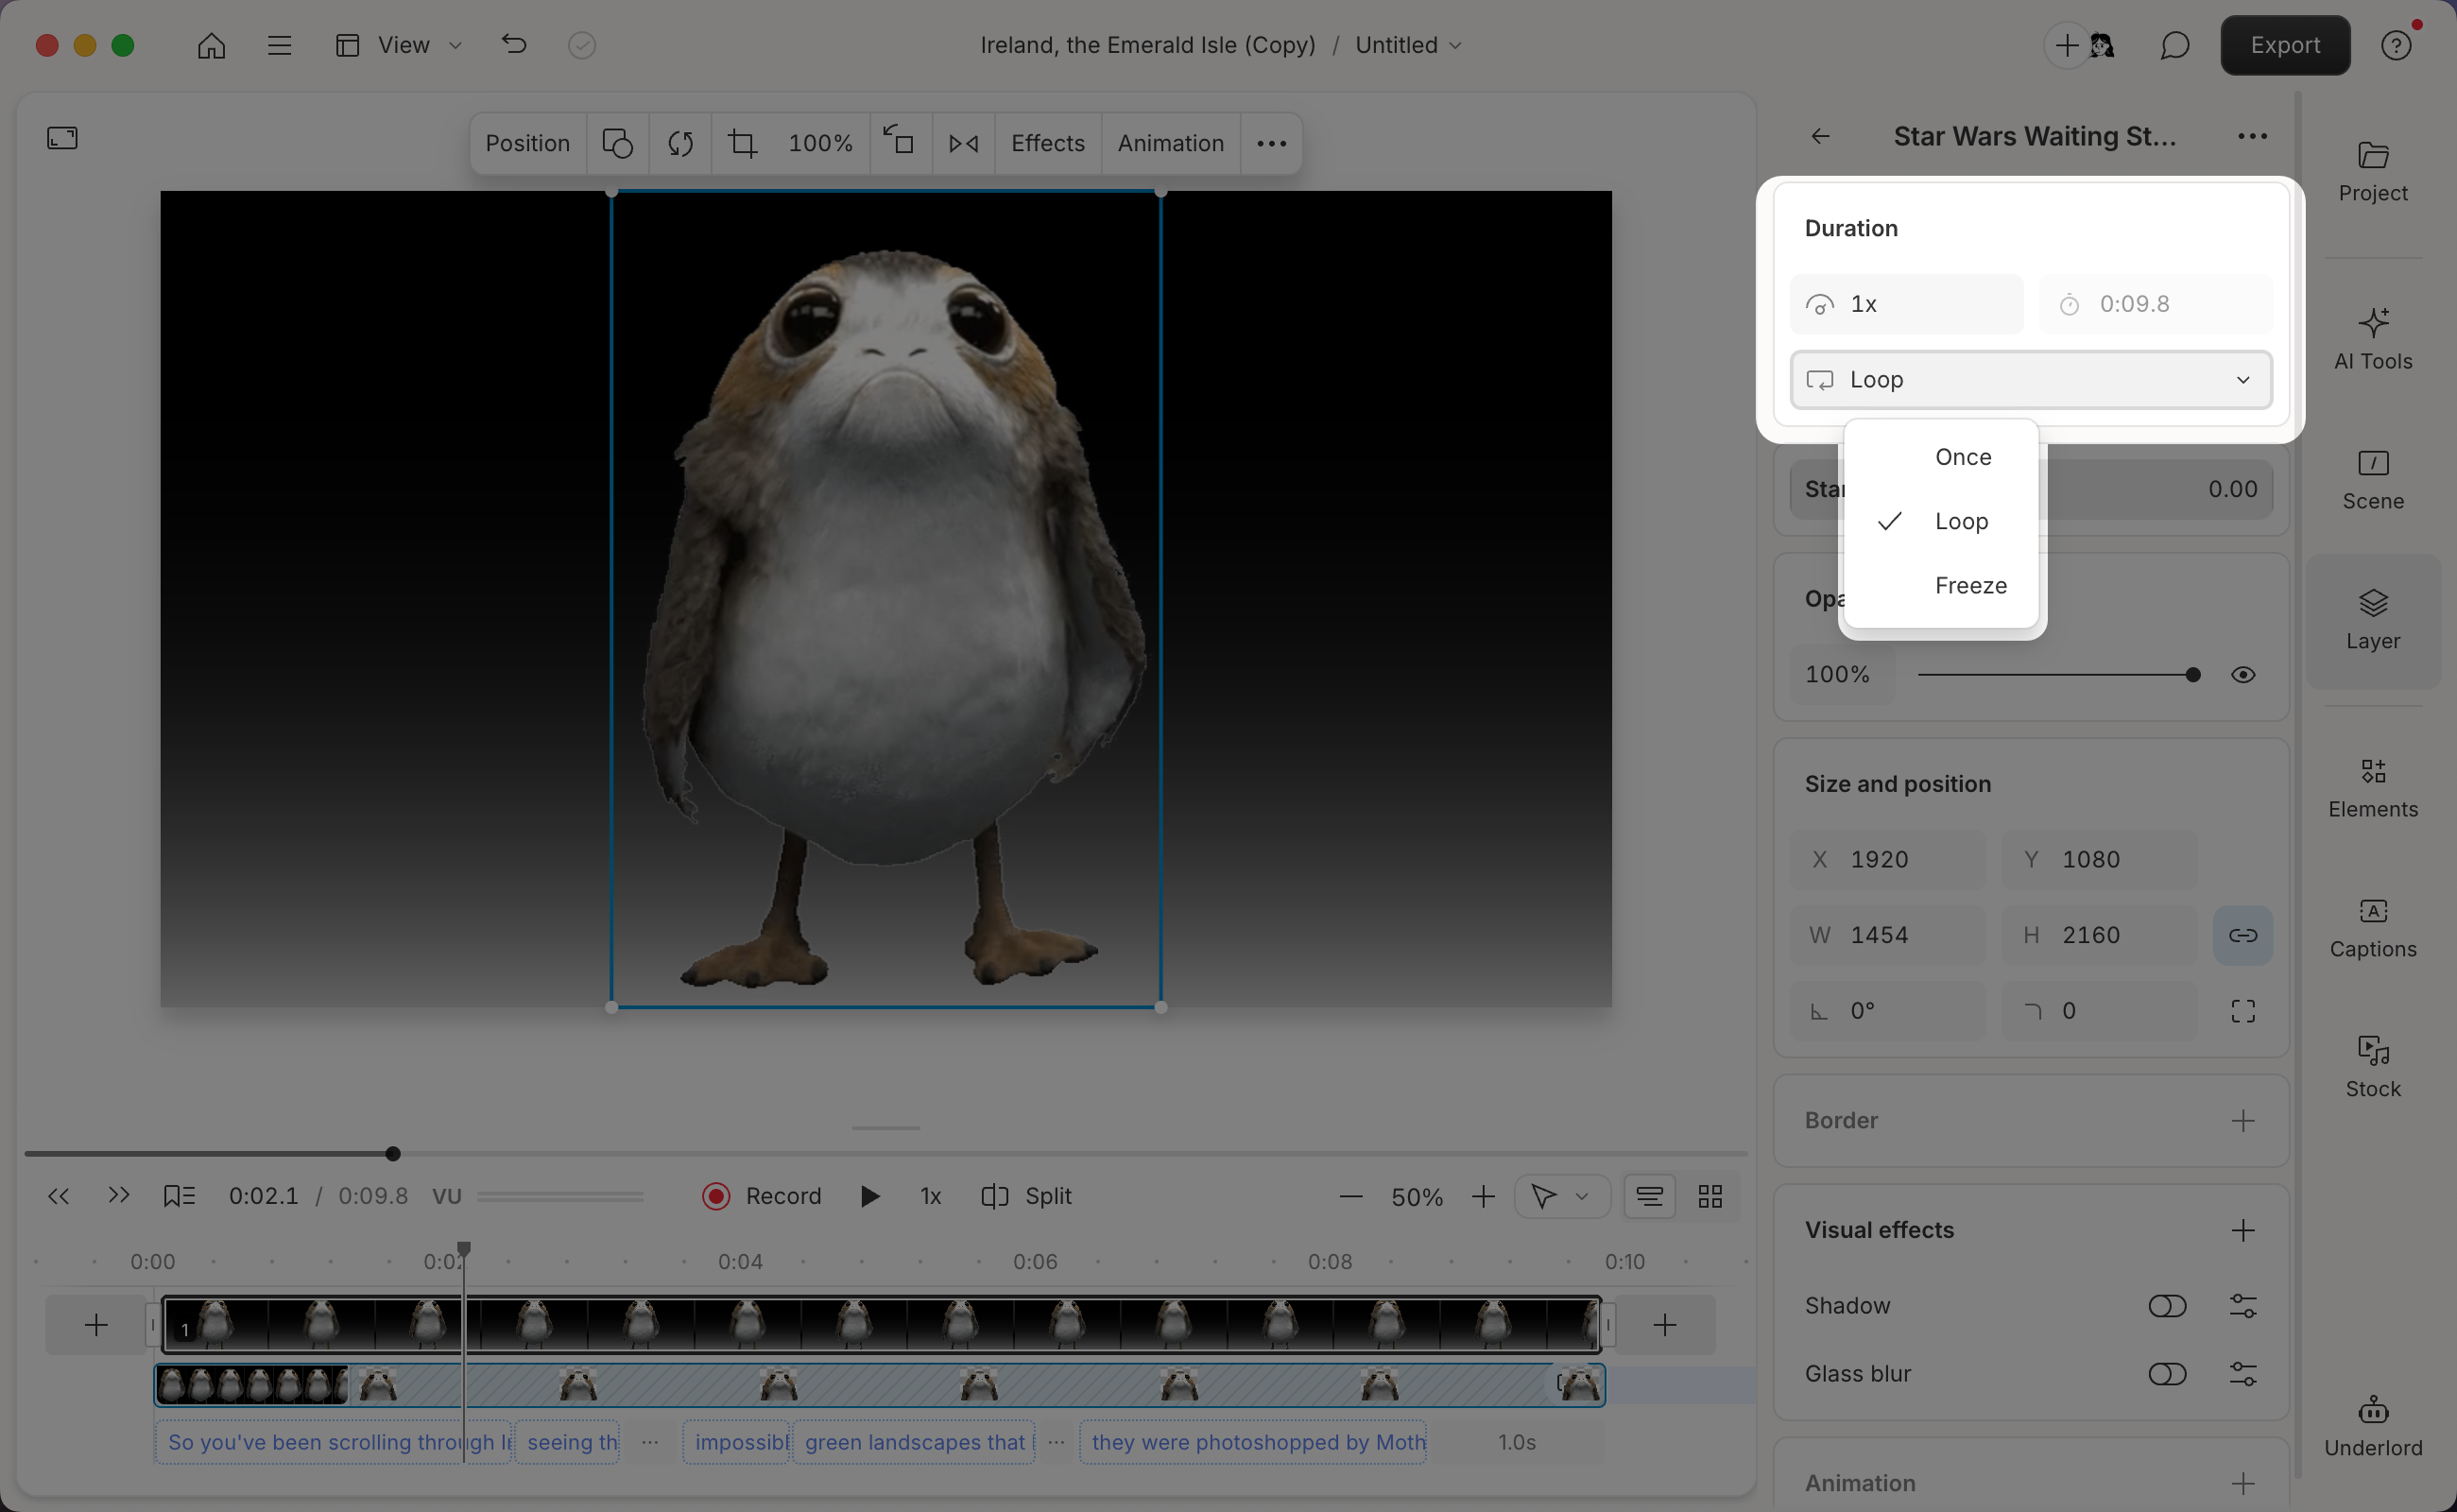Jump to previous with rewind arrows
2457x1512 pixels.
[x=58, y=1196]
